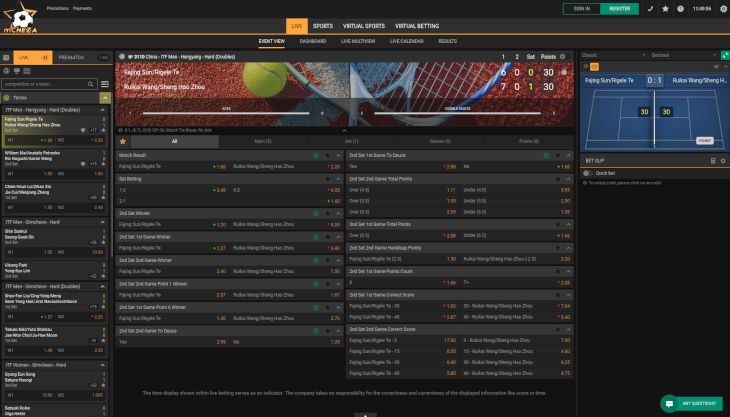
Task: Open the Payments link
Action: pyautogui.click(x=82, y=8)
